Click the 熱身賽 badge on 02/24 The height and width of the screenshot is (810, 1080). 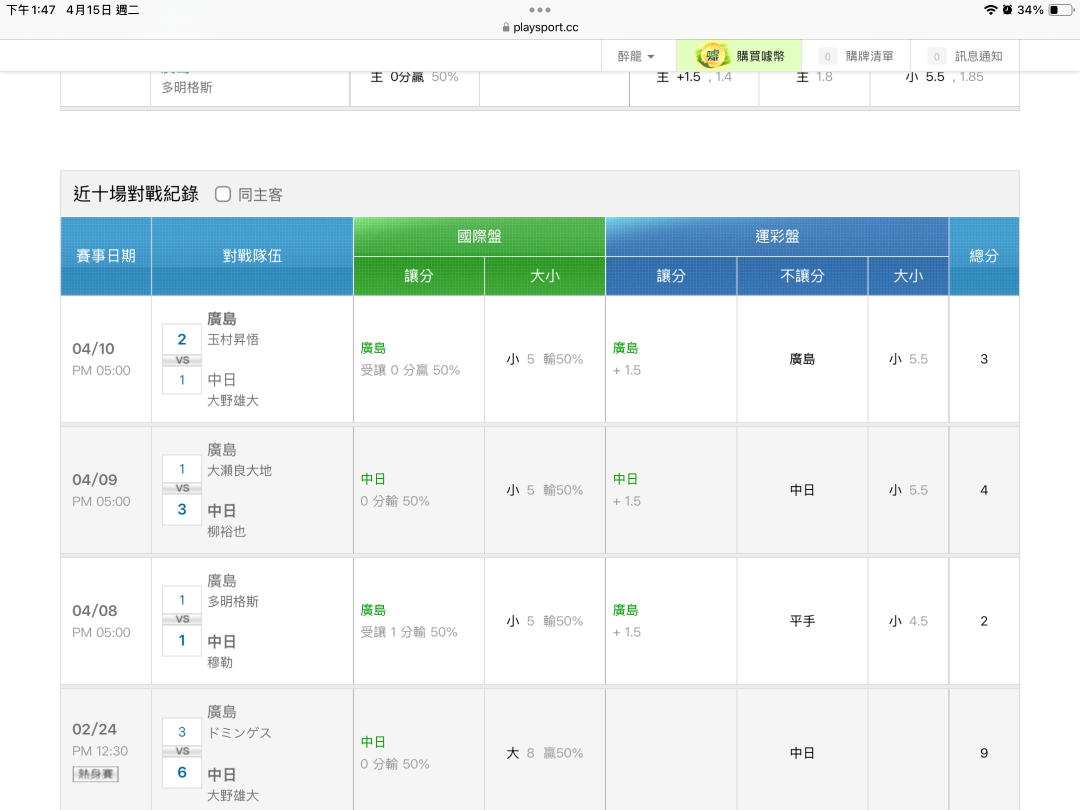point(96,774)
